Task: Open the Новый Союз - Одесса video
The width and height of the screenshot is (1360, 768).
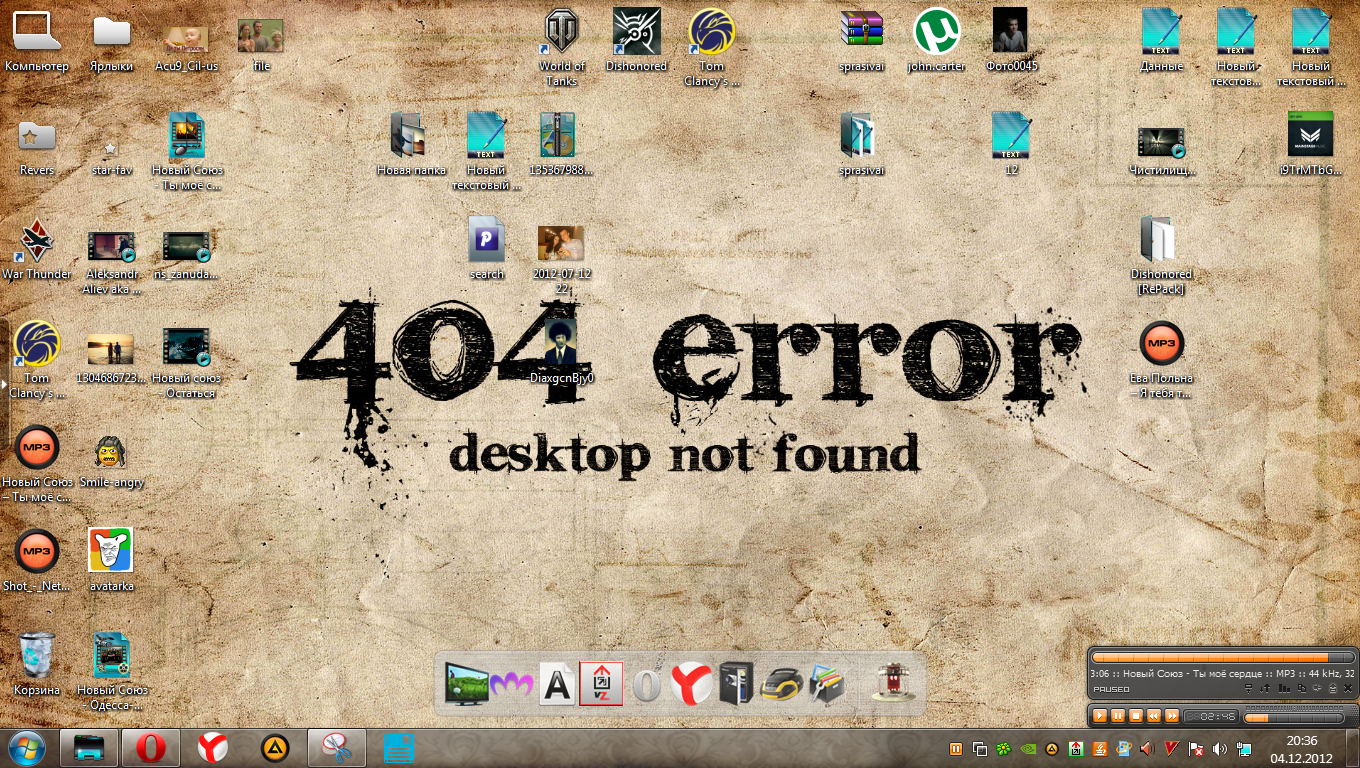Action: [112, 671]
